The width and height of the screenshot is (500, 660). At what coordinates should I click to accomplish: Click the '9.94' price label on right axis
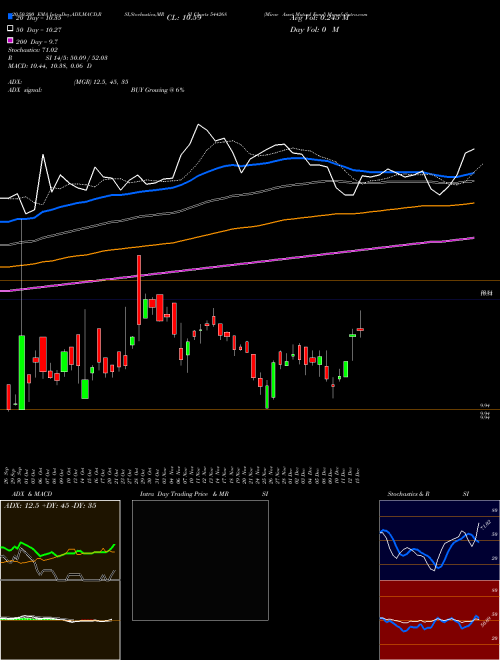tap(485, 405)
